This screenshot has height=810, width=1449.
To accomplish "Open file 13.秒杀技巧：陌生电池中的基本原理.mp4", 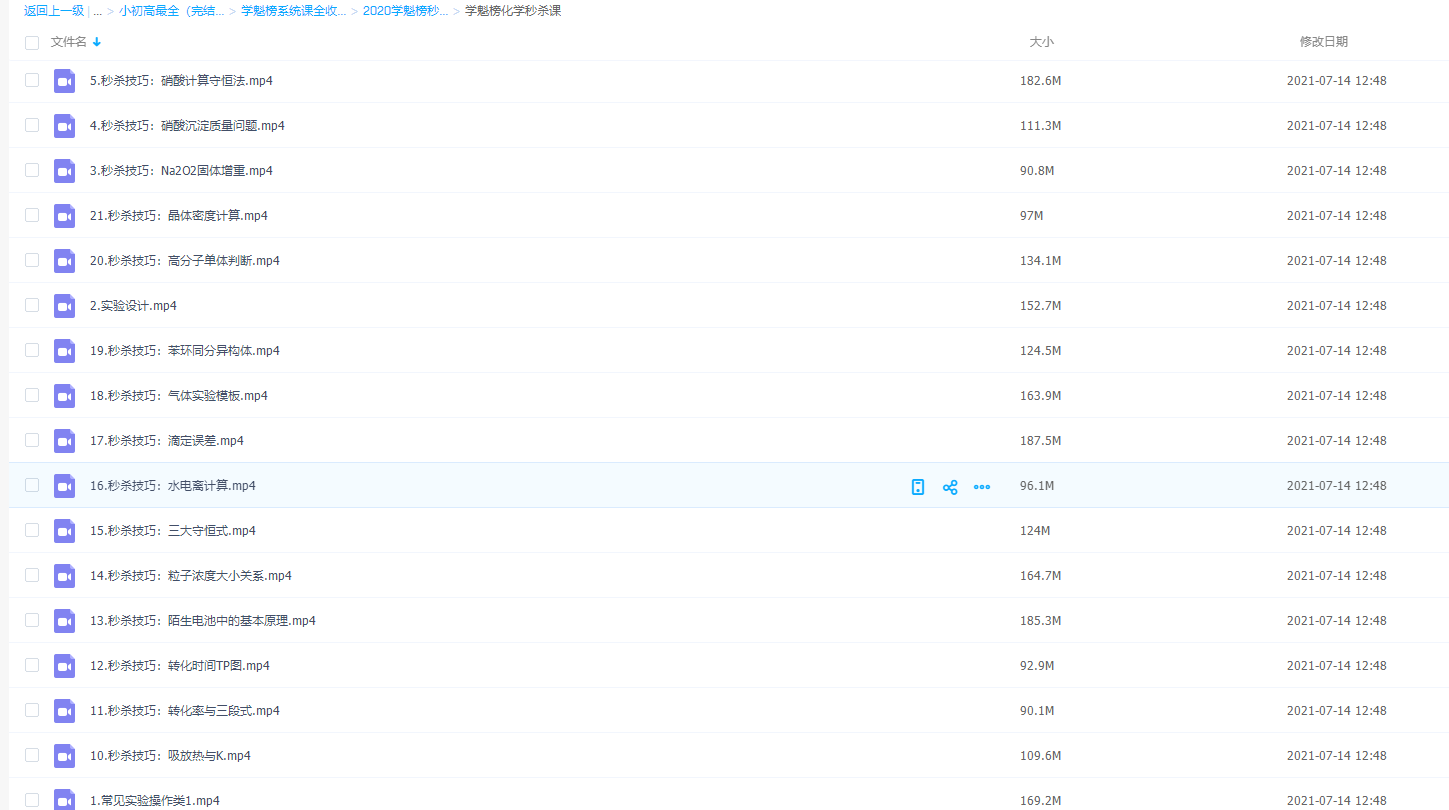I will 203,621.
